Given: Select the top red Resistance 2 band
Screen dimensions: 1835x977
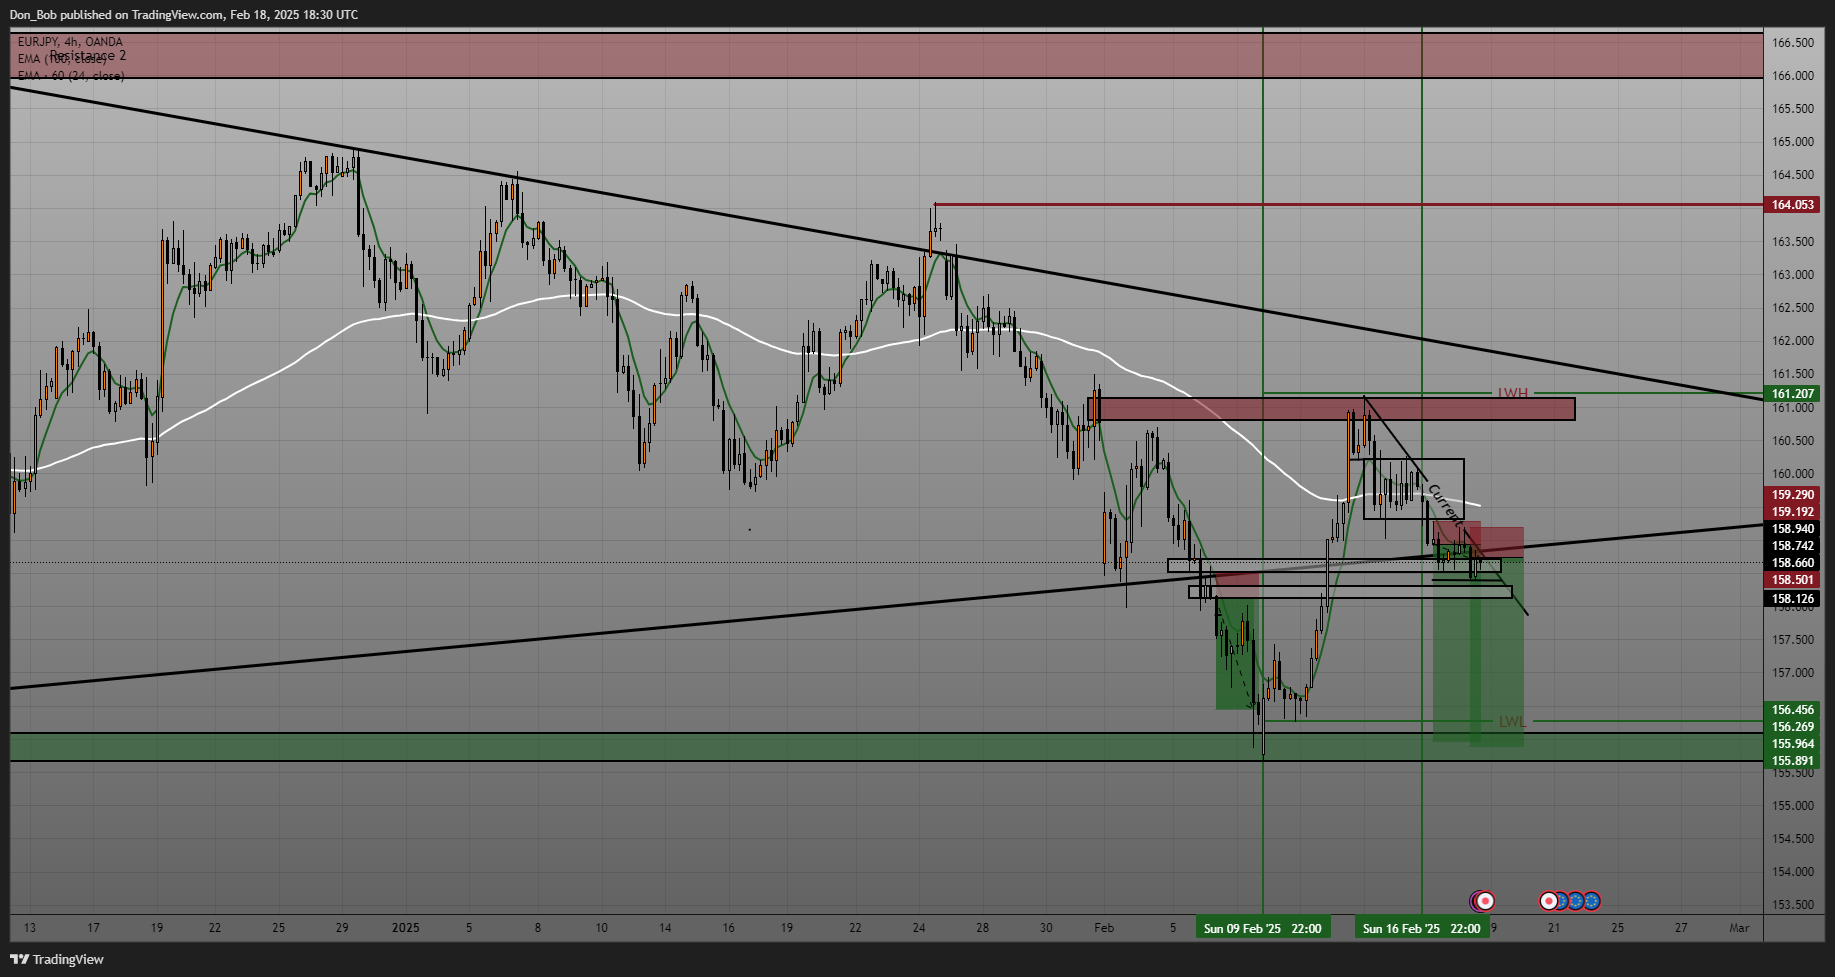Looking at the screenshot, I should (886, 55).
